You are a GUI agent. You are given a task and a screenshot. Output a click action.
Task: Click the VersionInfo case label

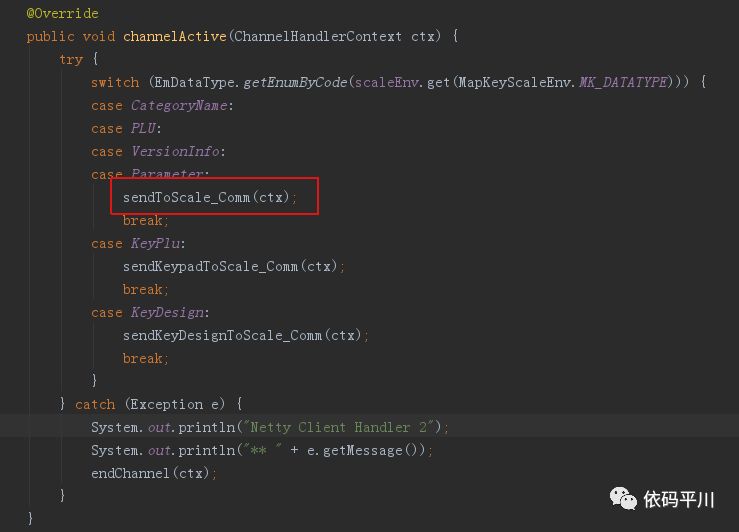pos(175,151)
